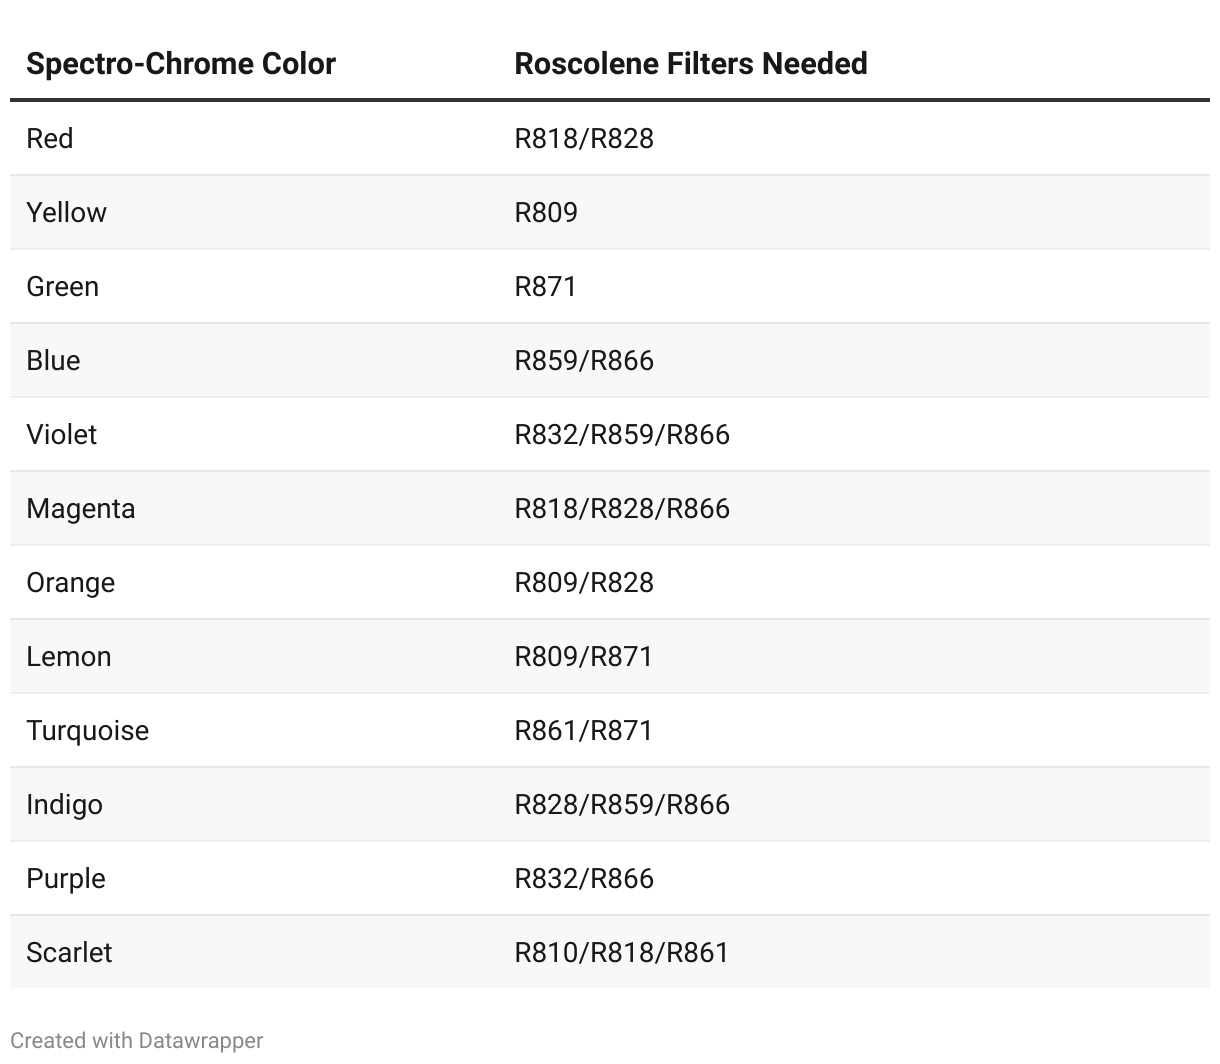Select the R832/R866 filter cell

584,878
